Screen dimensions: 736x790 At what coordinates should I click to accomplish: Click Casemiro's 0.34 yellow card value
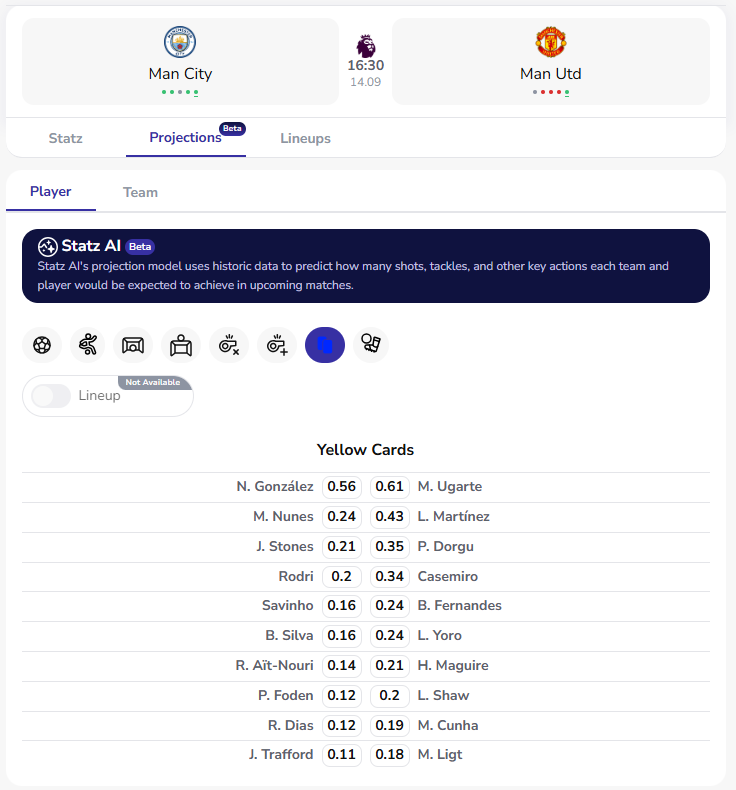point(389,577)
